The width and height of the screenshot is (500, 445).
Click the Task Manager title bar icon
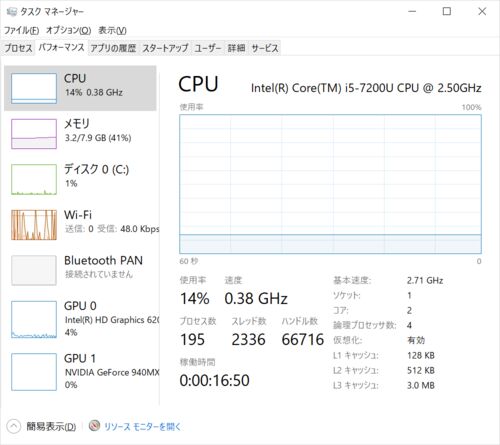coord(12,12)
